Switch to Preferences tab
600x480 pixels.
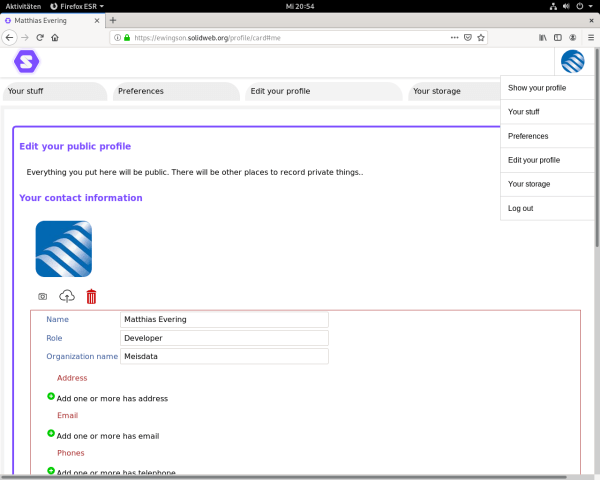click(176, 91)
